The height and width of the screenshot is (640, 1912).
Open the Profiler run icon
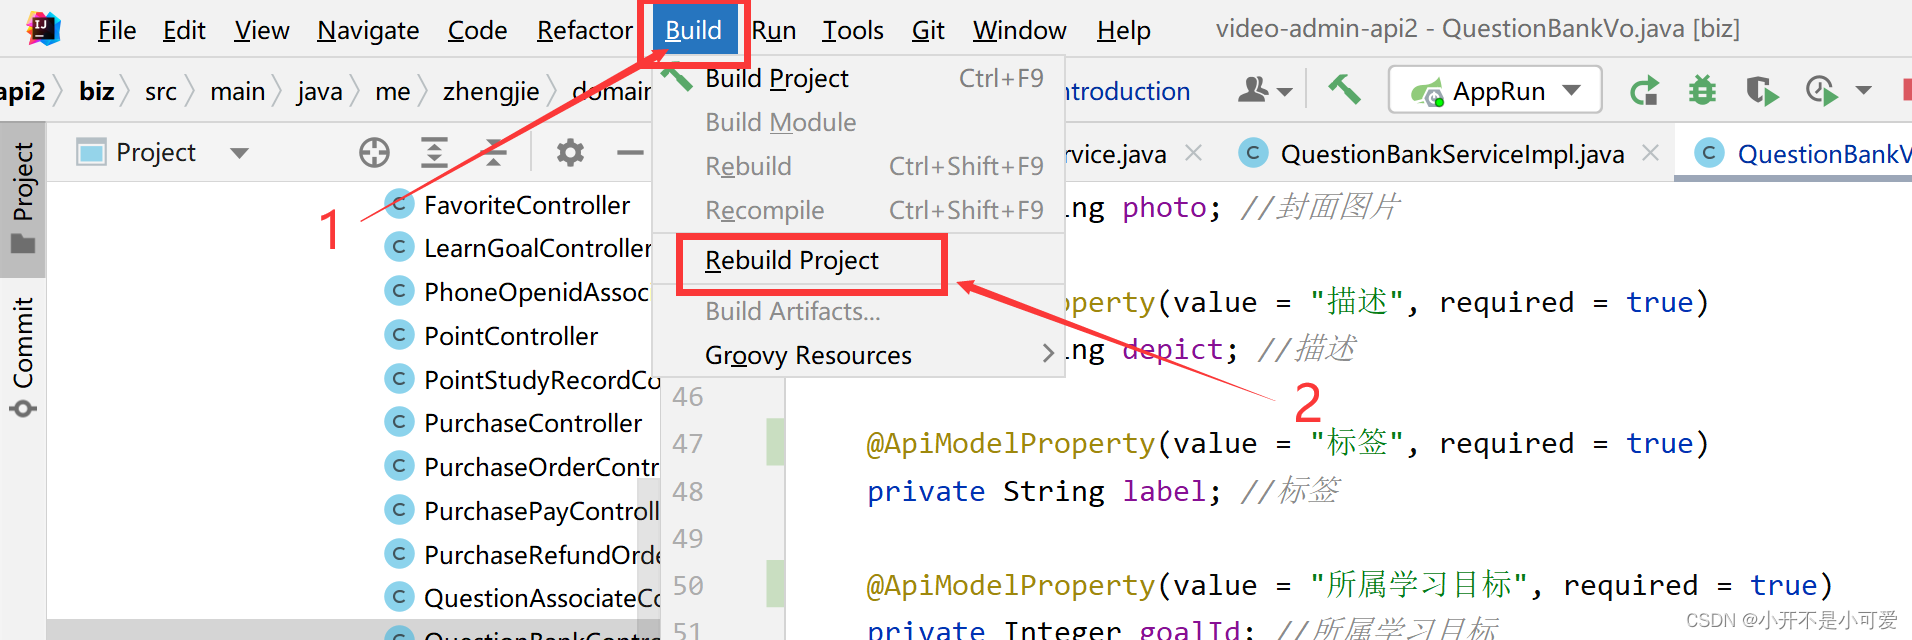1822,90
